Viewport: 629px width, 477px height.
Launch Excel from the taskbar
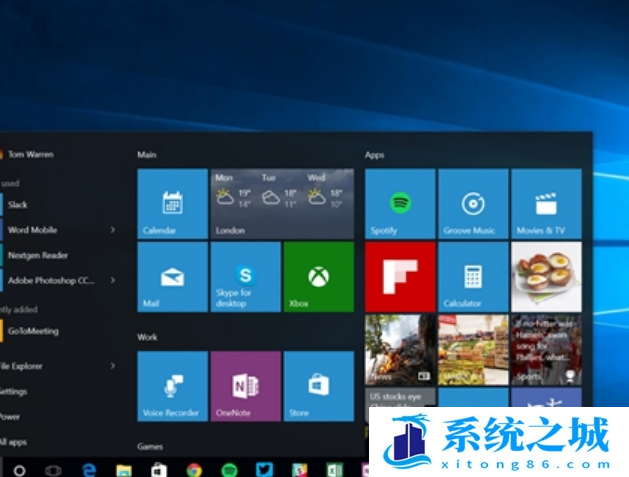[x=335, y=470]
